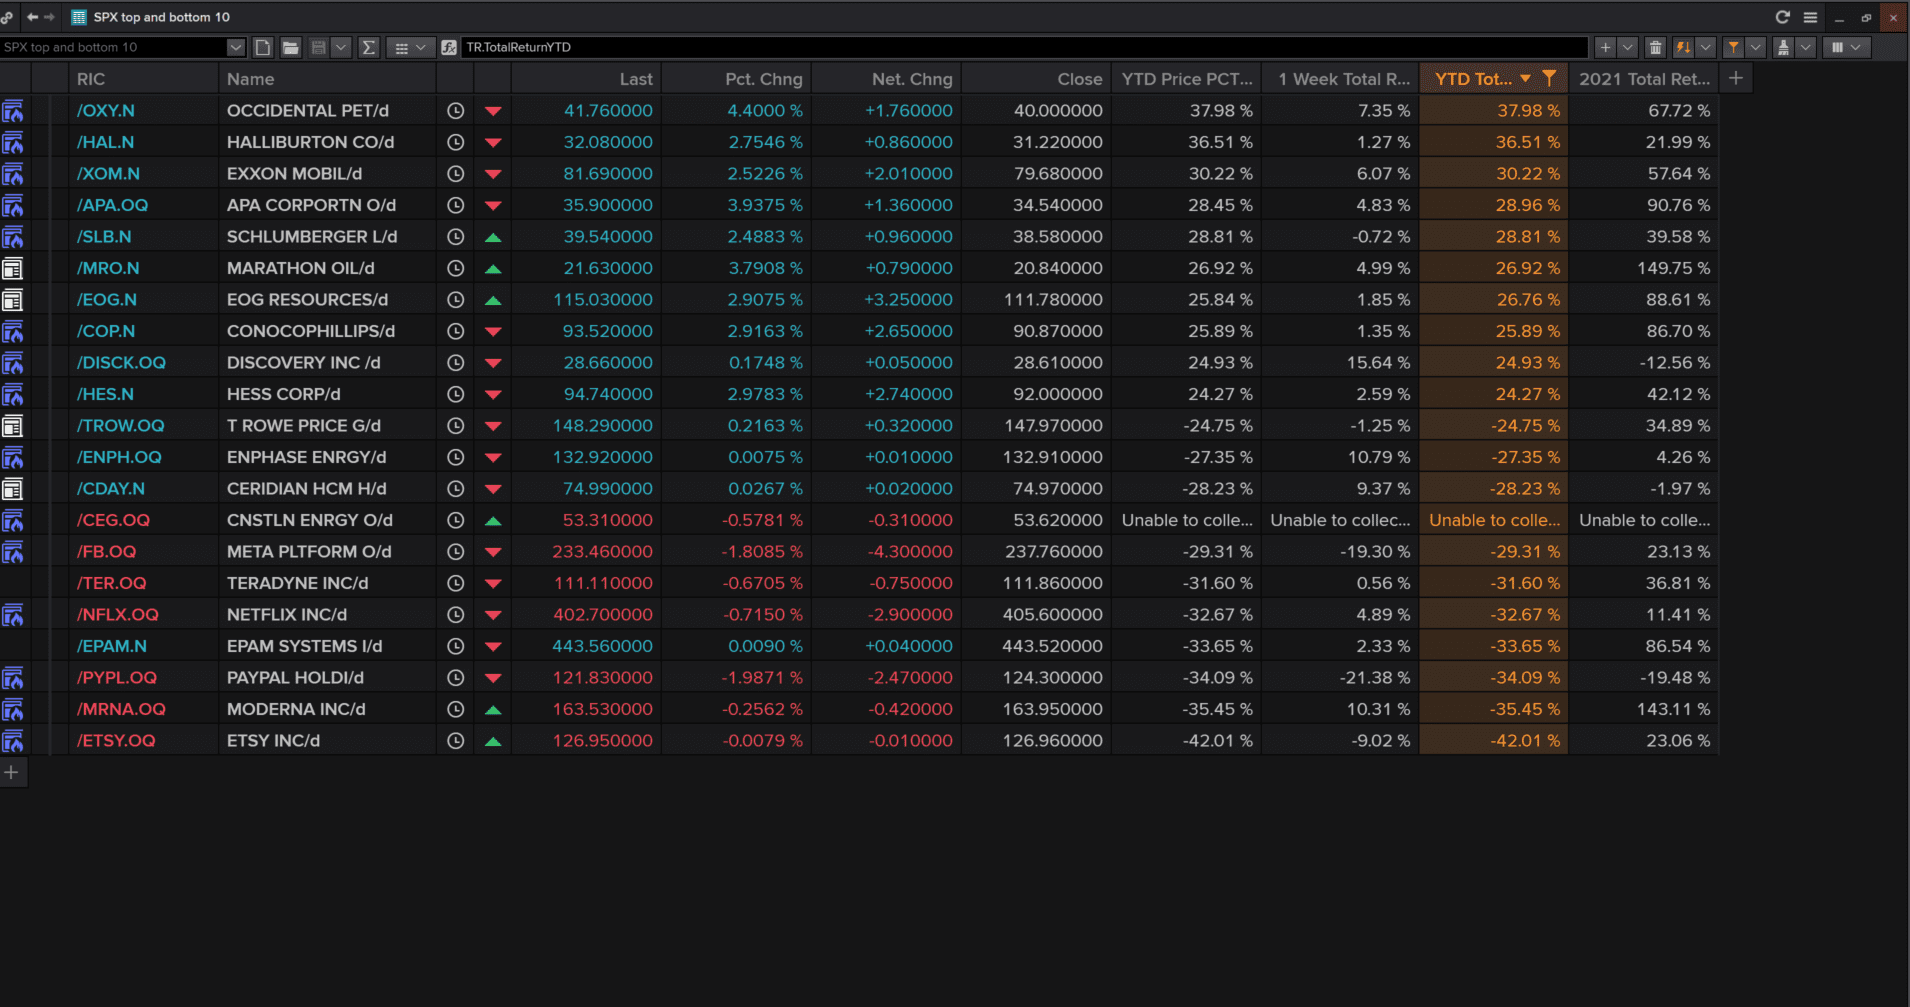Click the document icon beside /TROW.OQ
Screen dimensions: 1910x1007
tap(13, 426)
